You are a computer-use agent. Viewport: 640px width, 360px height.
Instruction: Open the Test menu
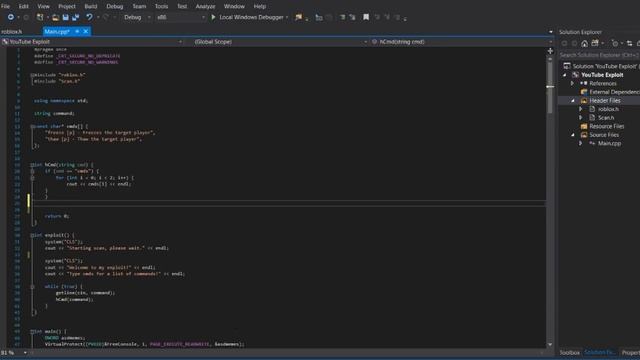[x=182, y=6]
